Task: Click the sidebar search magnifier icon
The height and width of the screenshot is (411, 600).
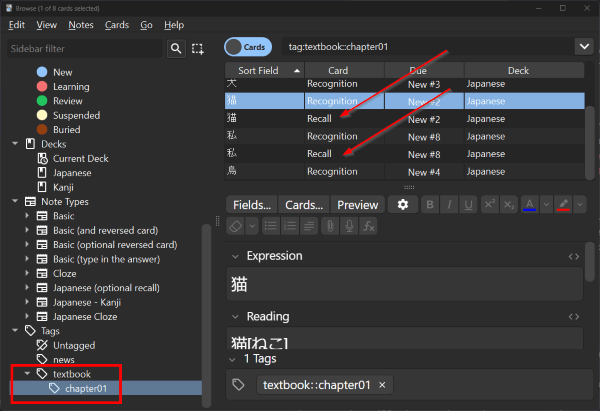Action: 176,49
